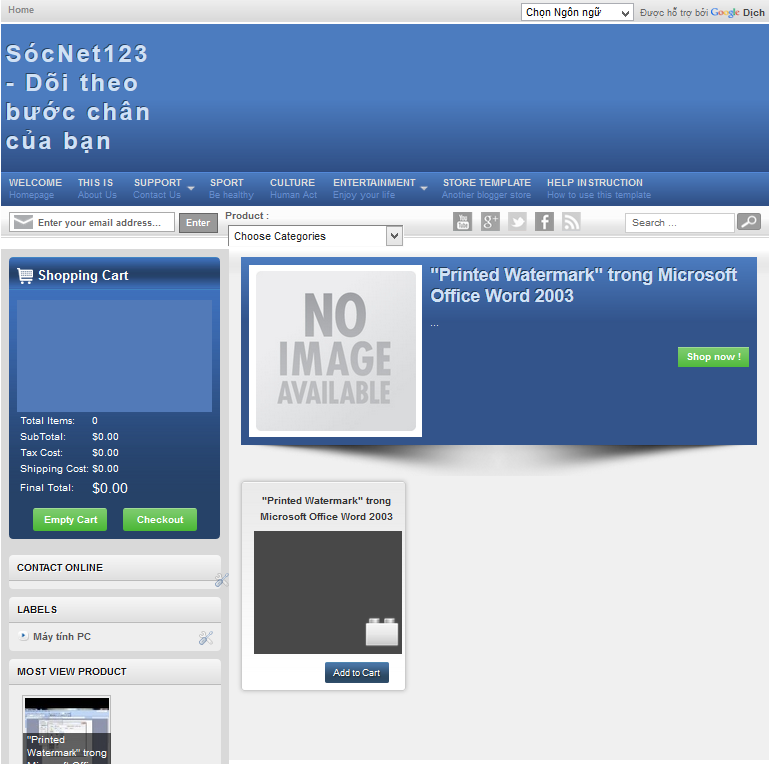769x764 pixels.
Task: Click the Enter email submit button
Action: (x=198, y=223)
